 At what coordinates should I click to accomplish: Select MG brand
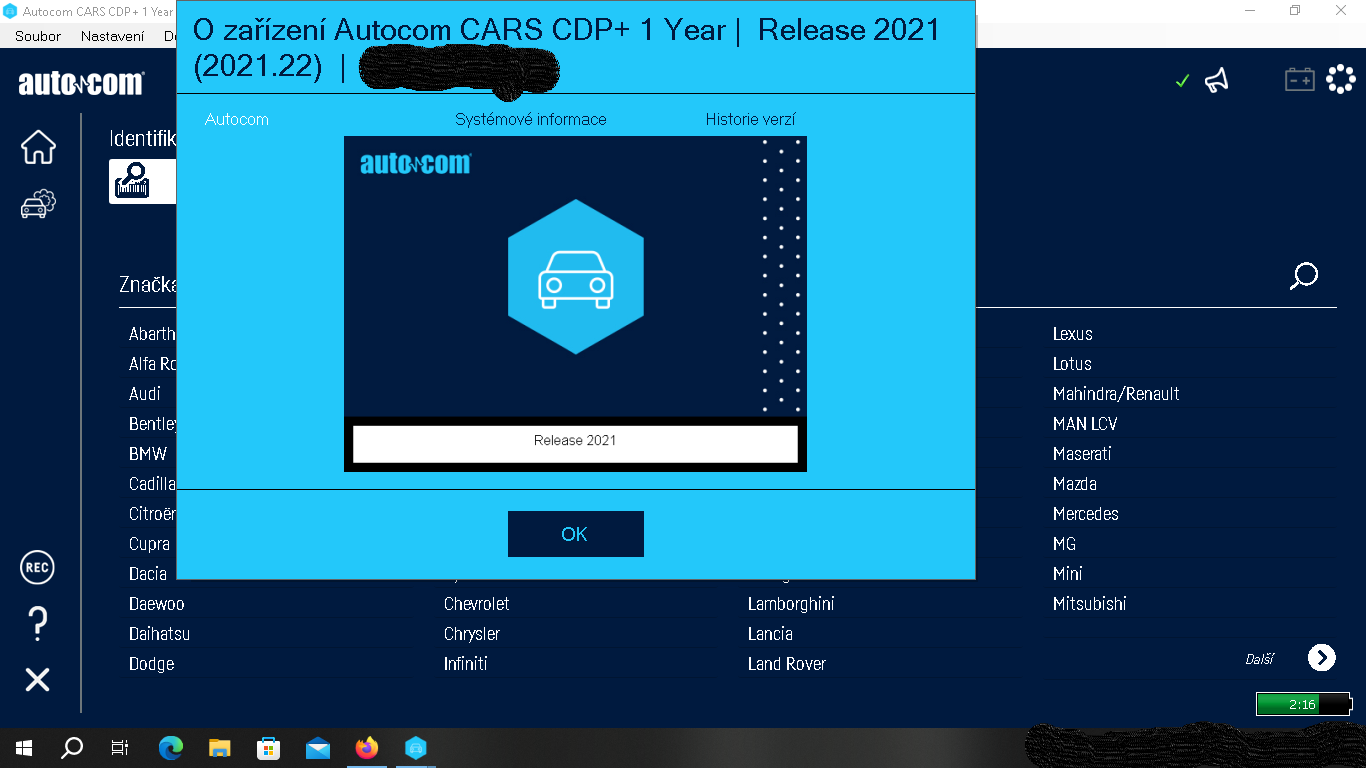point(1064,544)
